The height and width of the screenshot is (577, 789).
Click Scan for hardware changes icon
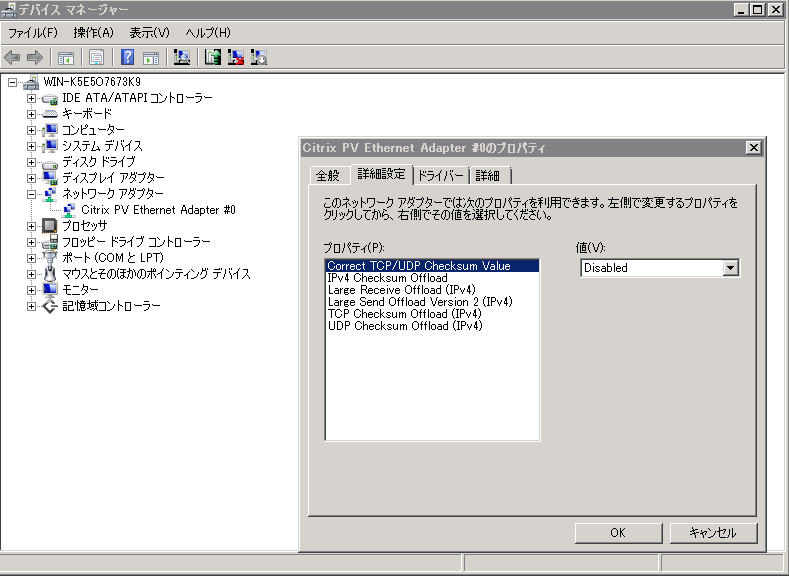point(182,57)
